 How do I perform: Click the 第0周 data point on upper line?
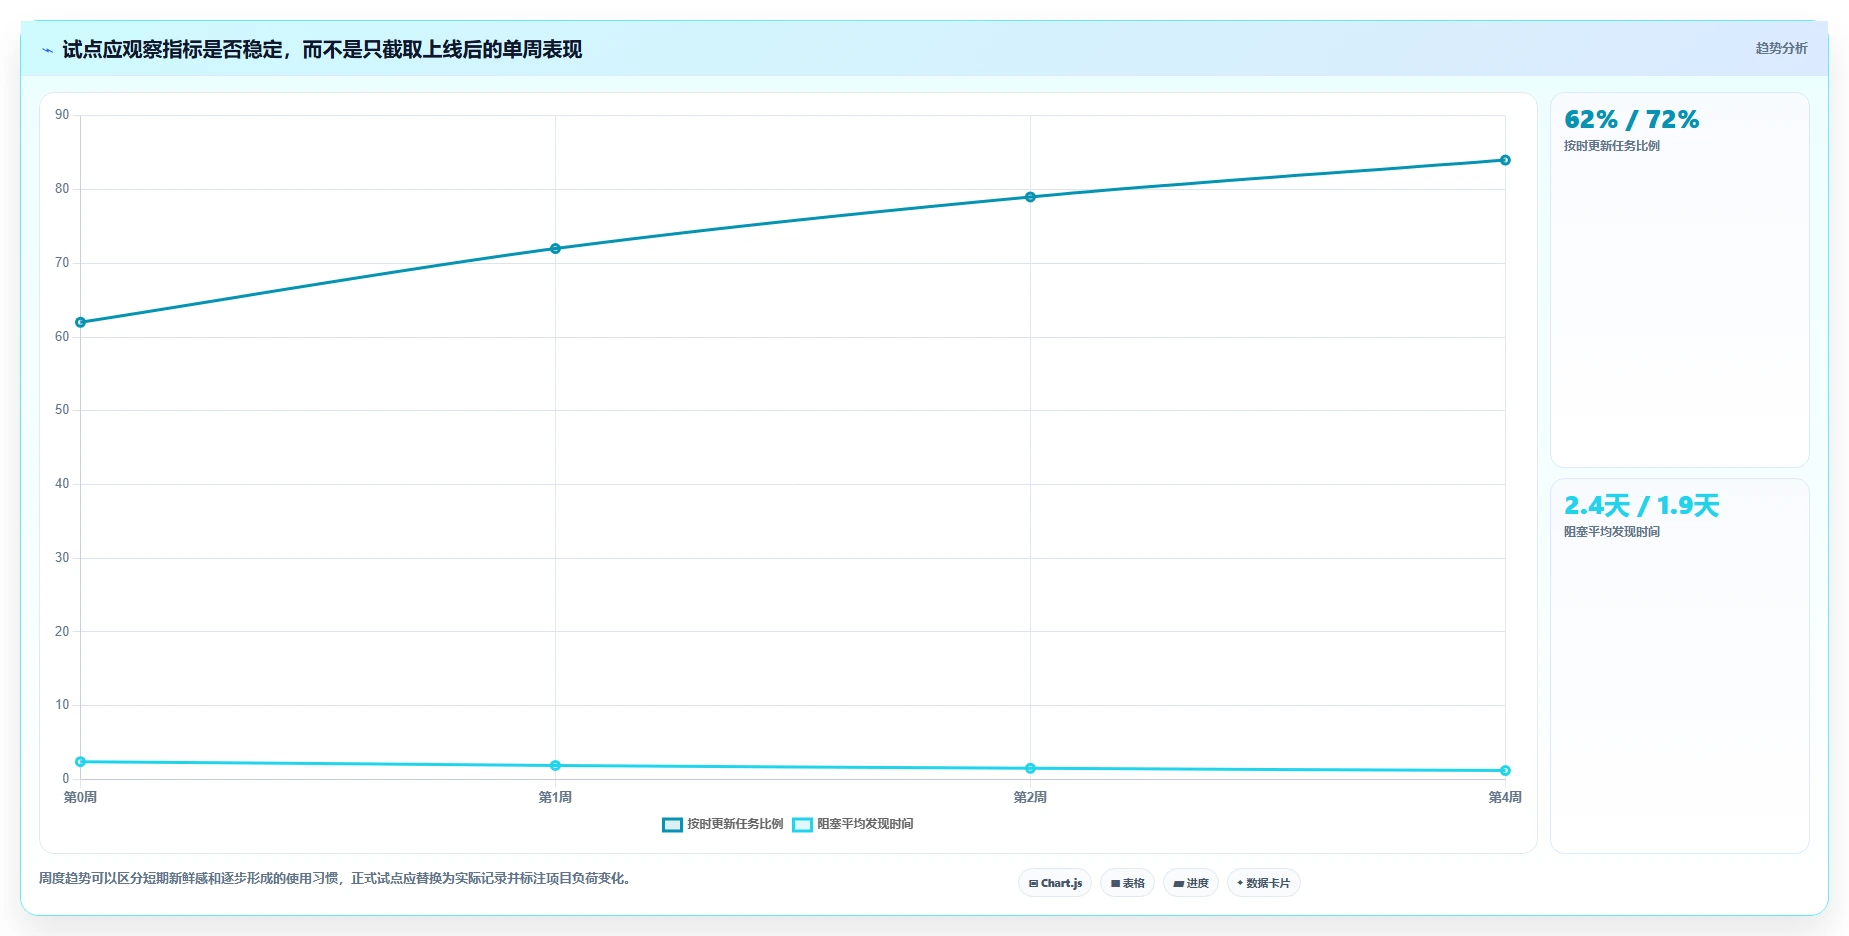pyautogui.click(x=81, y=322)
